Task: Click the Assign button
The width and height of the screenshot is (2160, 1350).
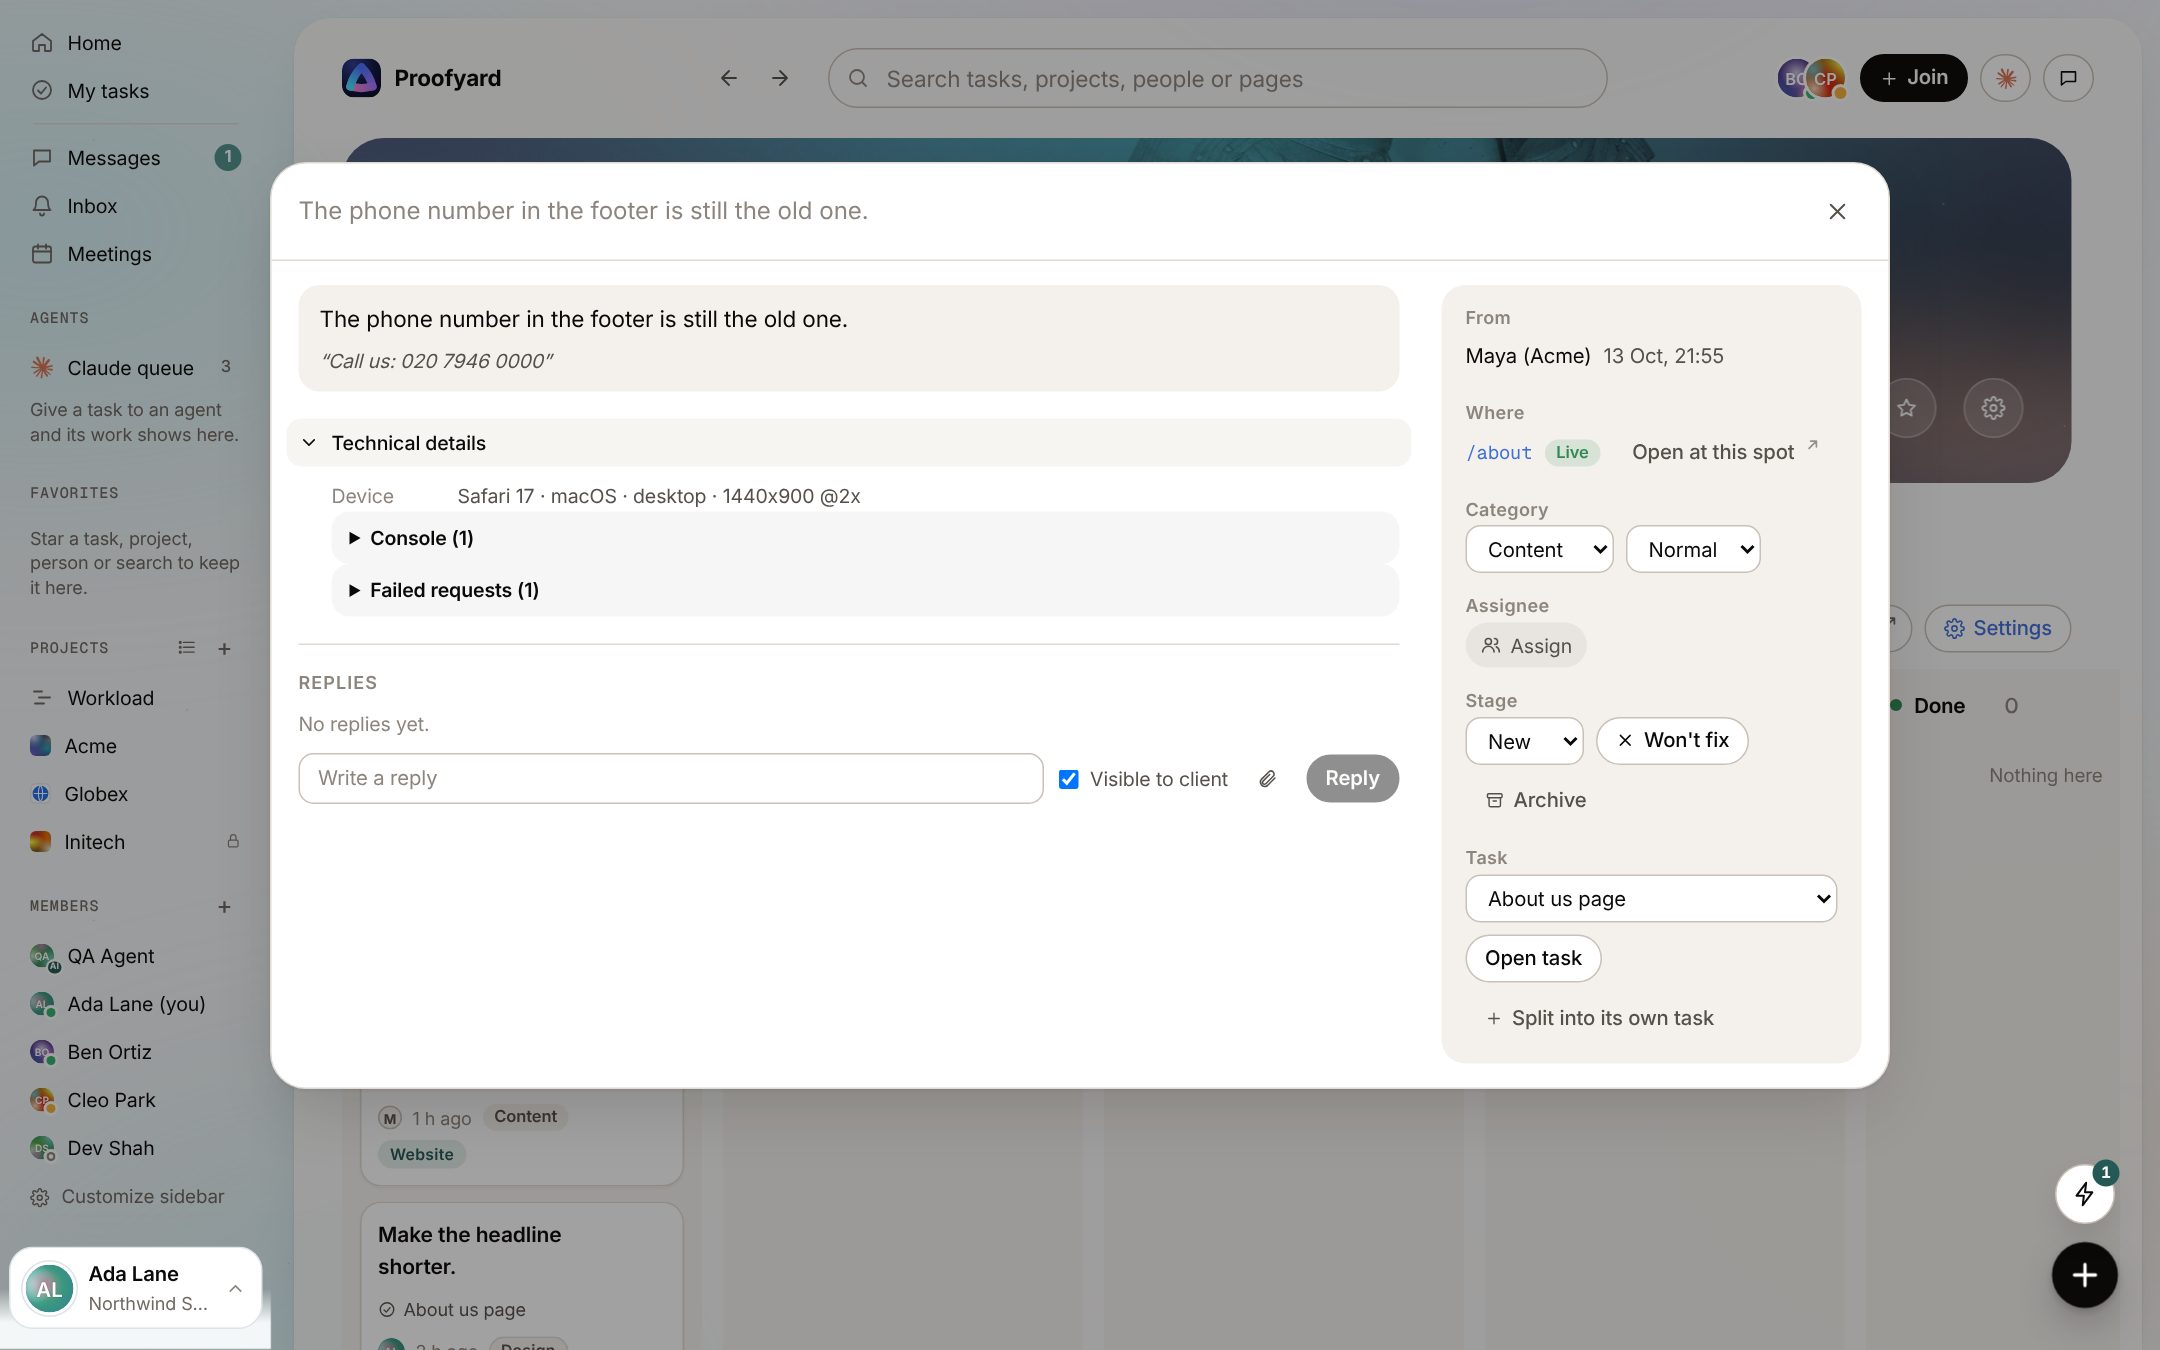Action: tap(1526, 646)
